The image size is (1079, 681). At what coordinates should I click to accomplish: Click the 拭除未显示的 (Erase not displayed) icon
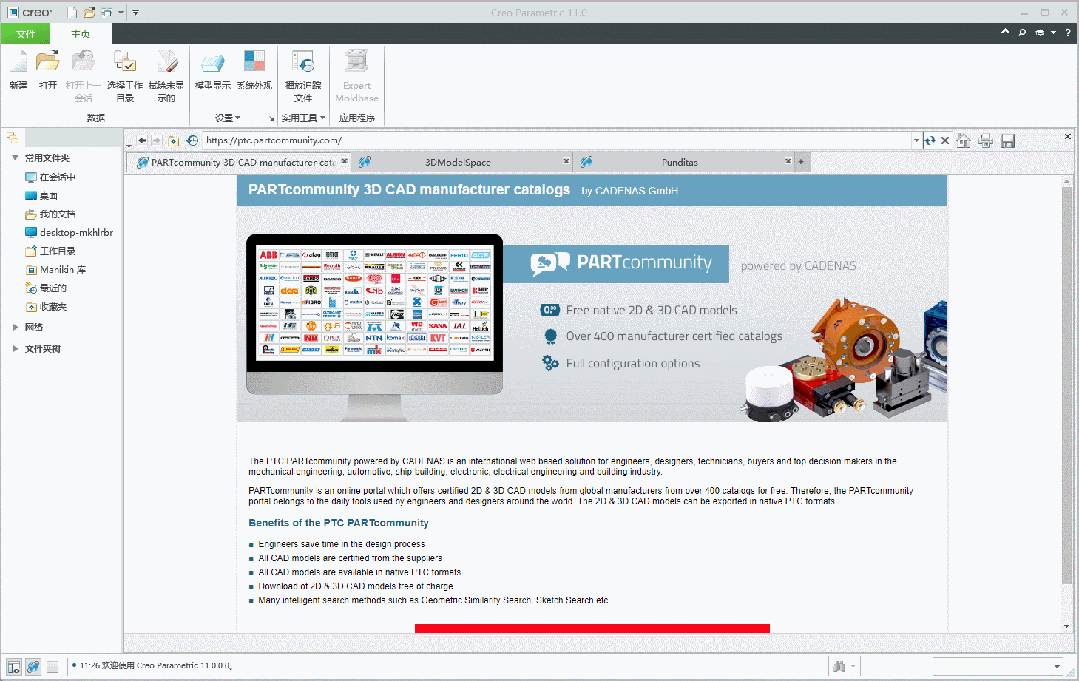tap(167, 62)
